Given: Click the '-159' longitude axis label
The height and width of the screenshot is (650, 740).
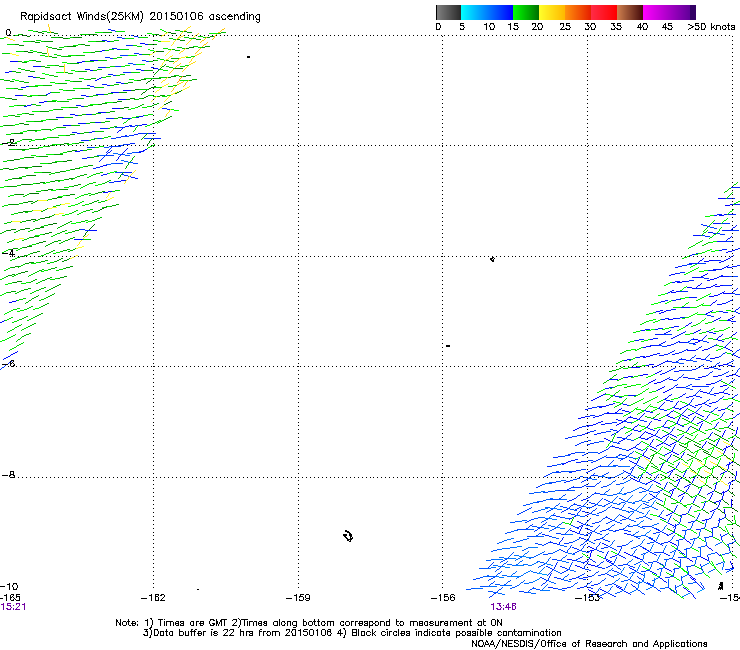Looking at the screenshot, I should [298, 598].
